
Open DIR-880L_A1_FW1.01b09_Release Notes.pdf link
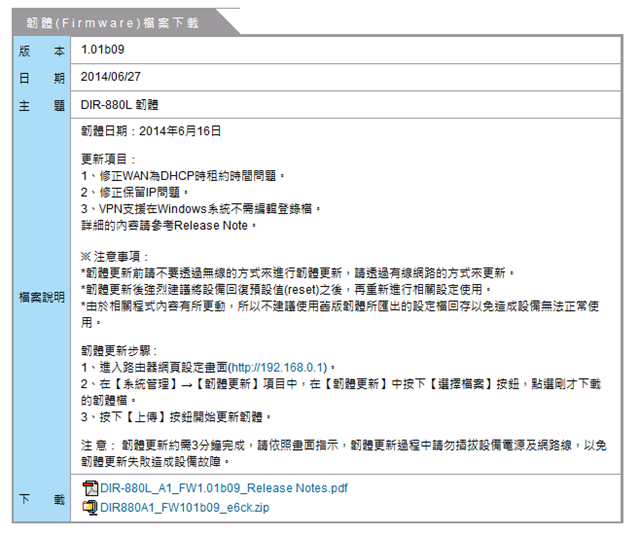(224, 488)
